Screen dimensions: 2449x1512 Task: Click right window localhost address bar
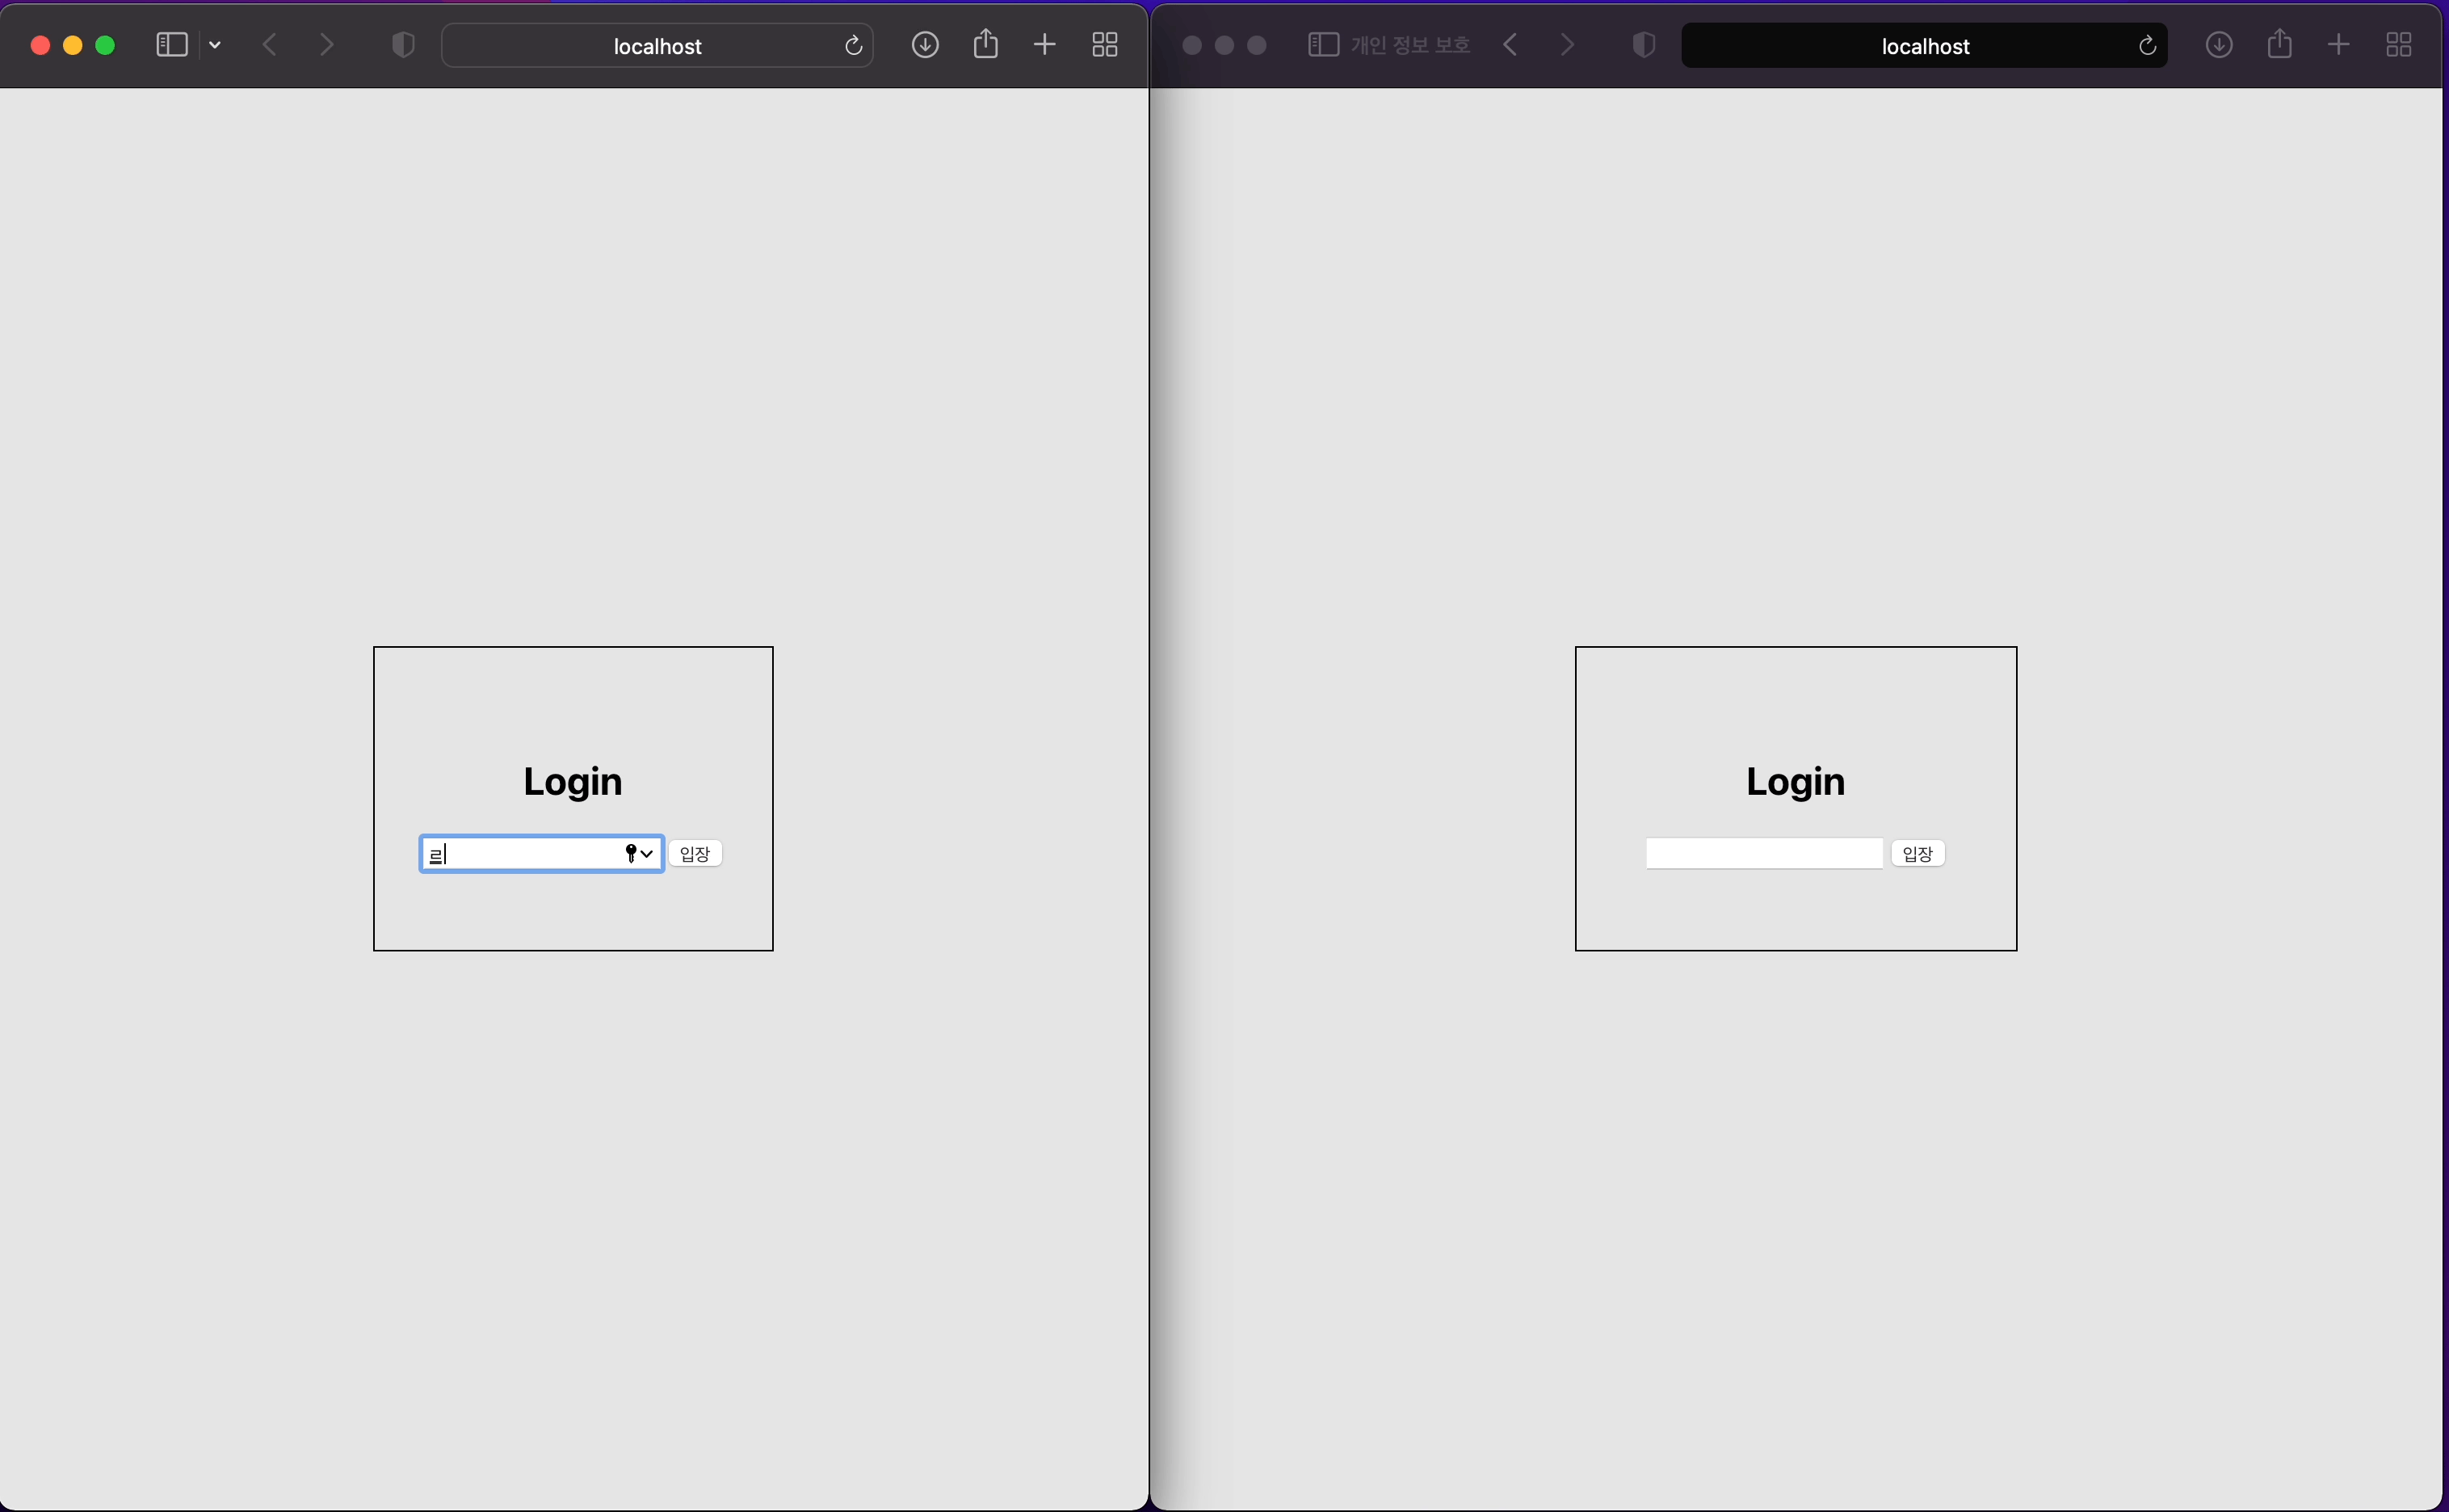pos(1924,46)
